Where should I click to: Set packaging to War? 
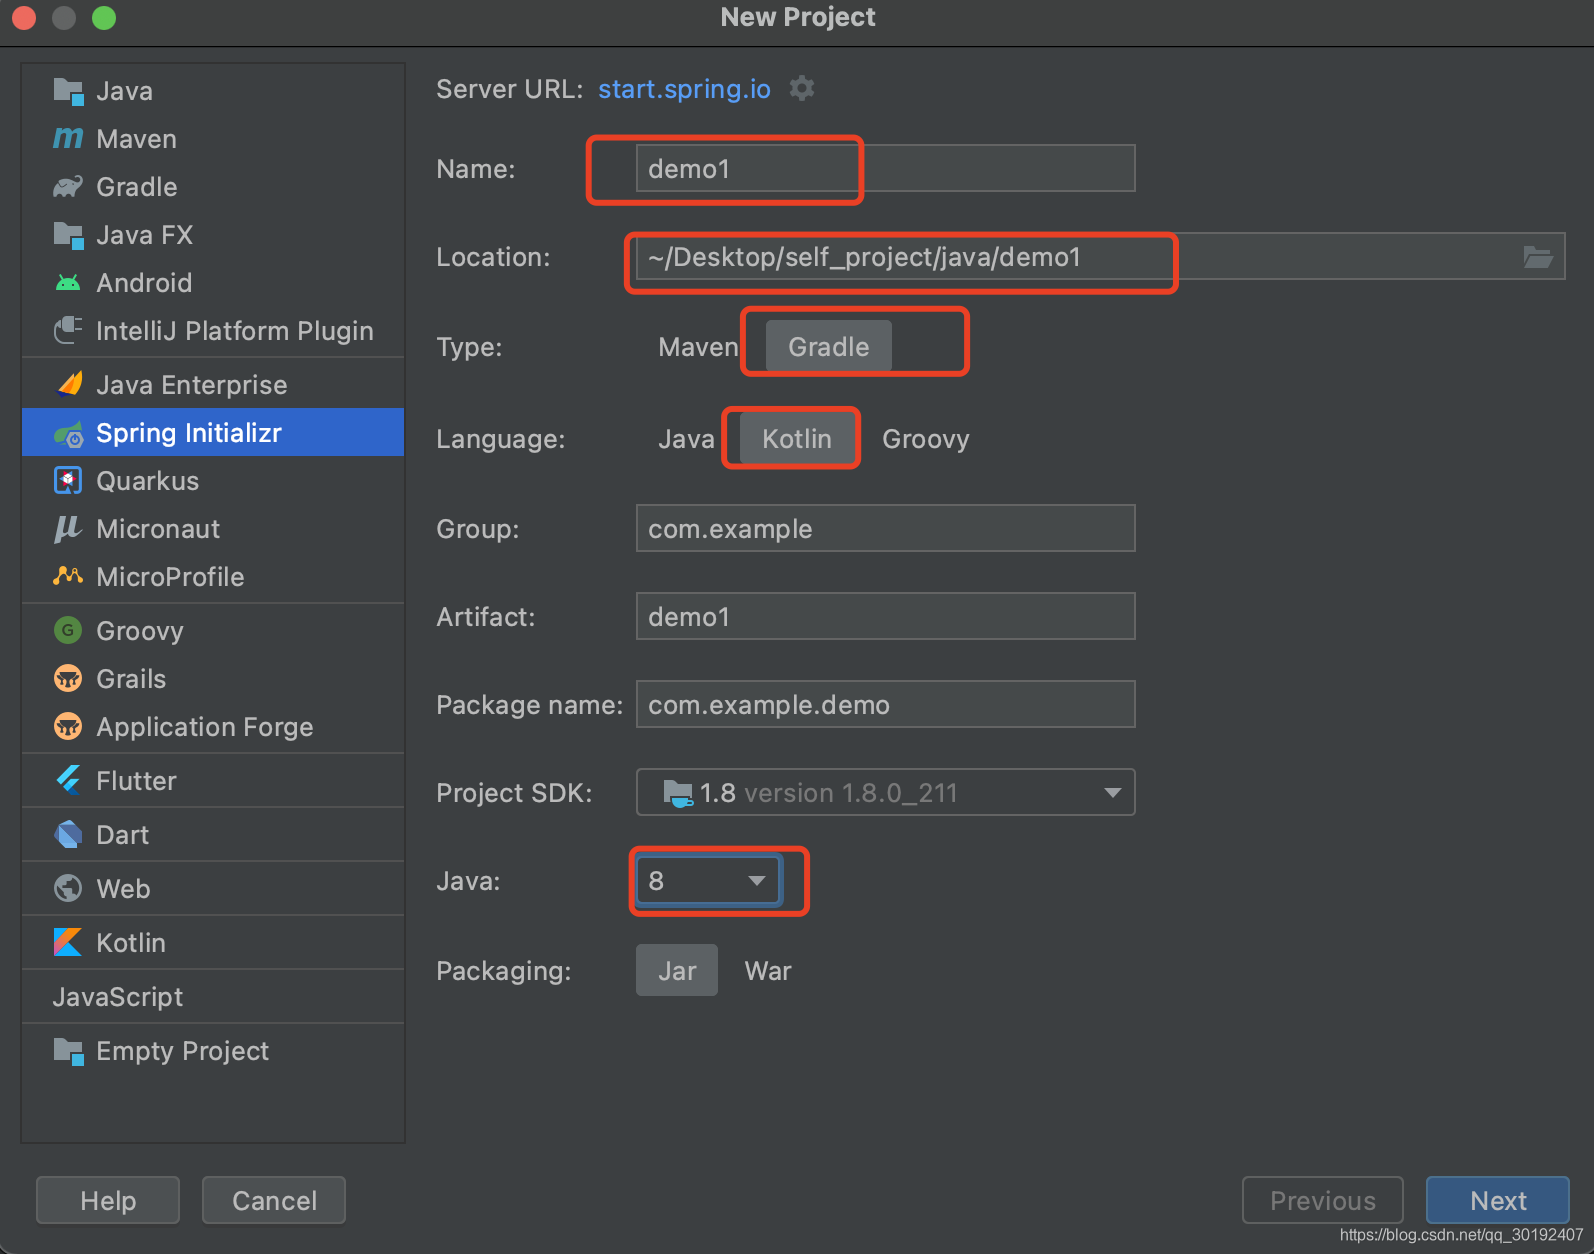click(x=768, y=971)
